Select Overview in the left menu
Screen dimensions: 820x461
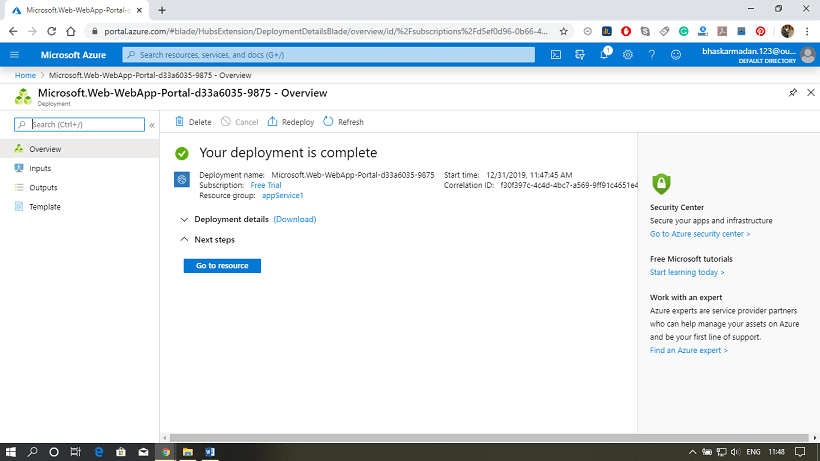tap(79, 149)
